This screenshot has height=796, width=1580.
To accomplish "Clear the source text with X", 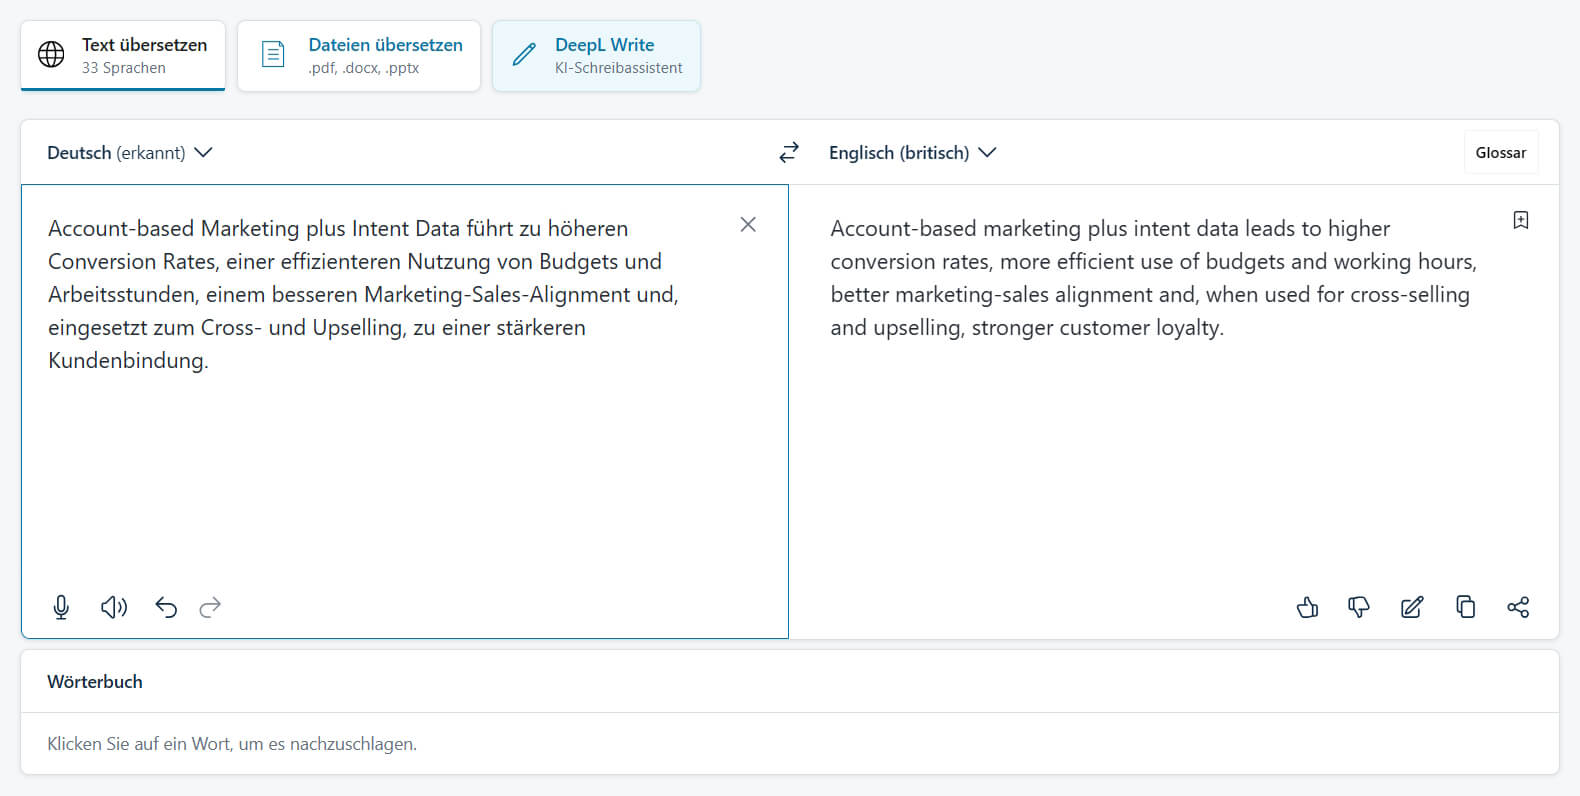I will [x=748, y=225].
